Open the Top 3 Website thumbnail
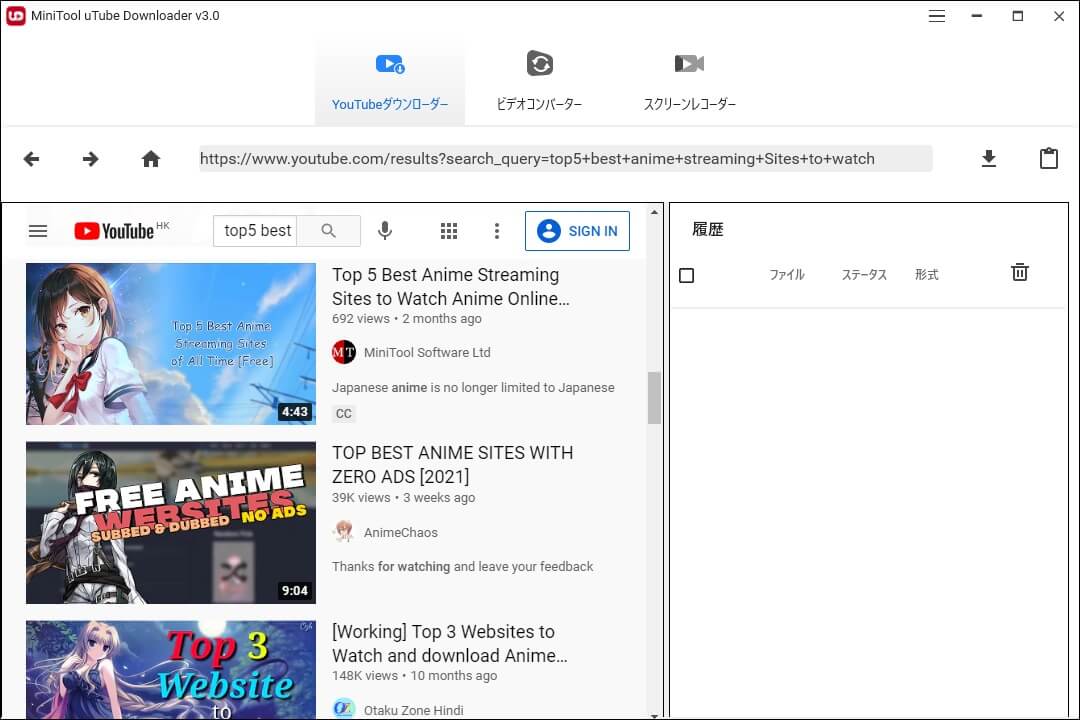 (x=171, y=669)
